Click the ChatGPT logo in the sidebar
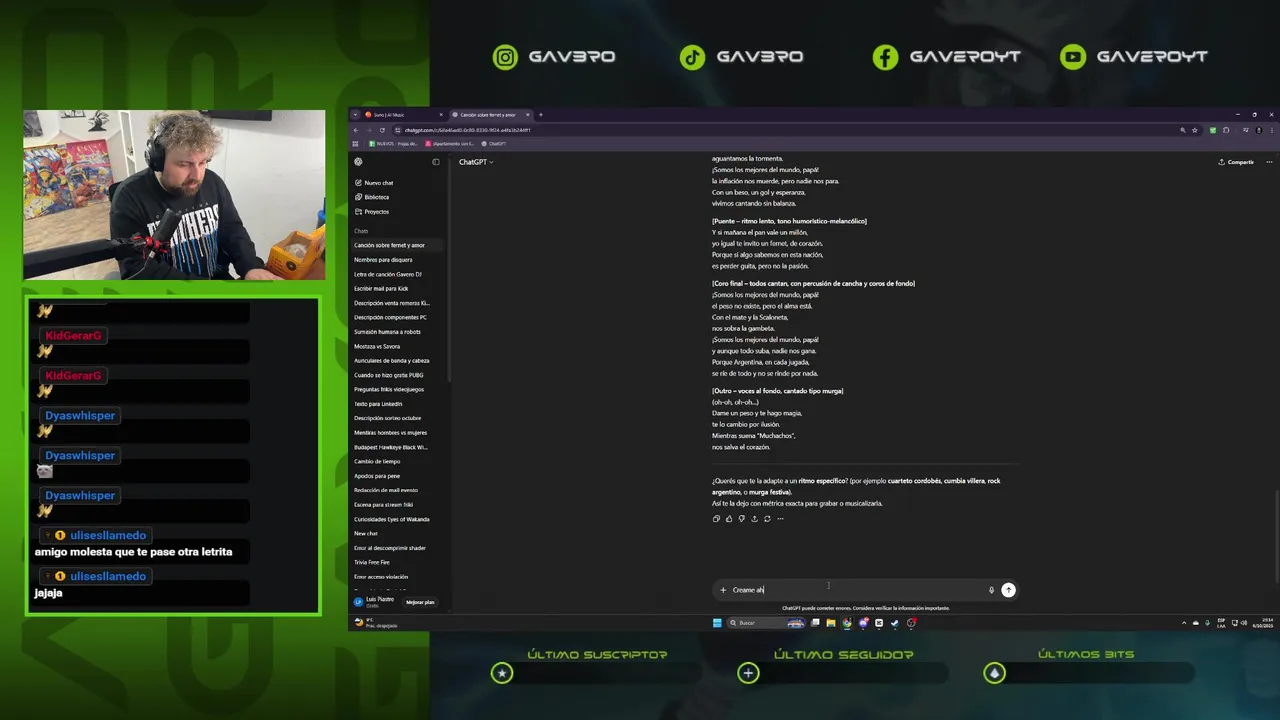The height and width of the screenshot is (720, 1280). tap(358, 162)
